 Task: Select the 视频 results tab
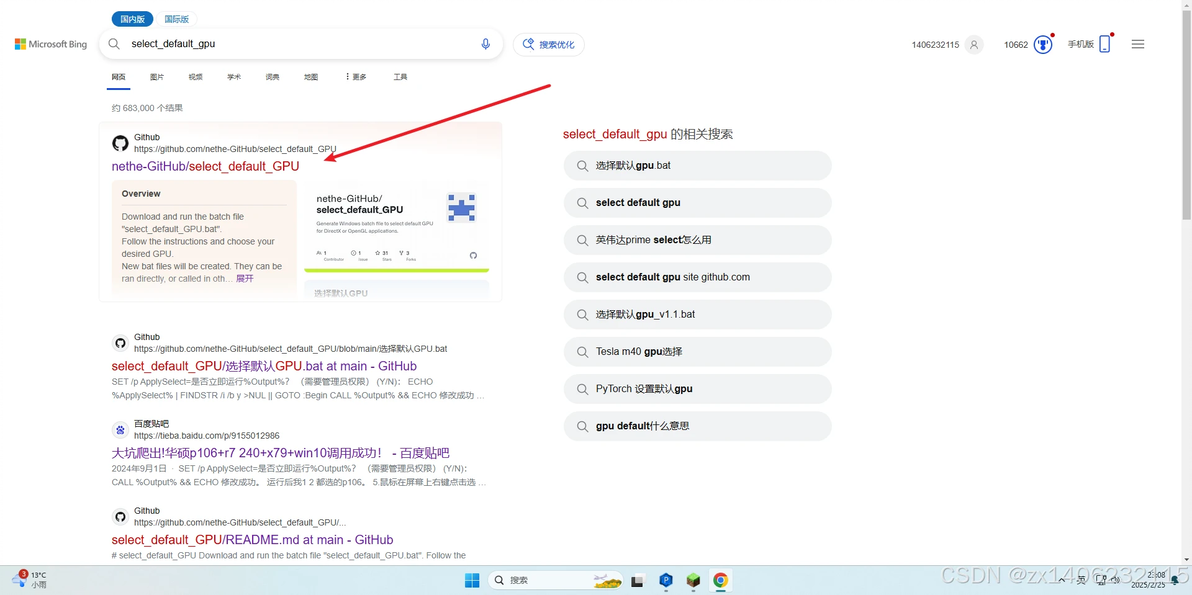[195, 78]
